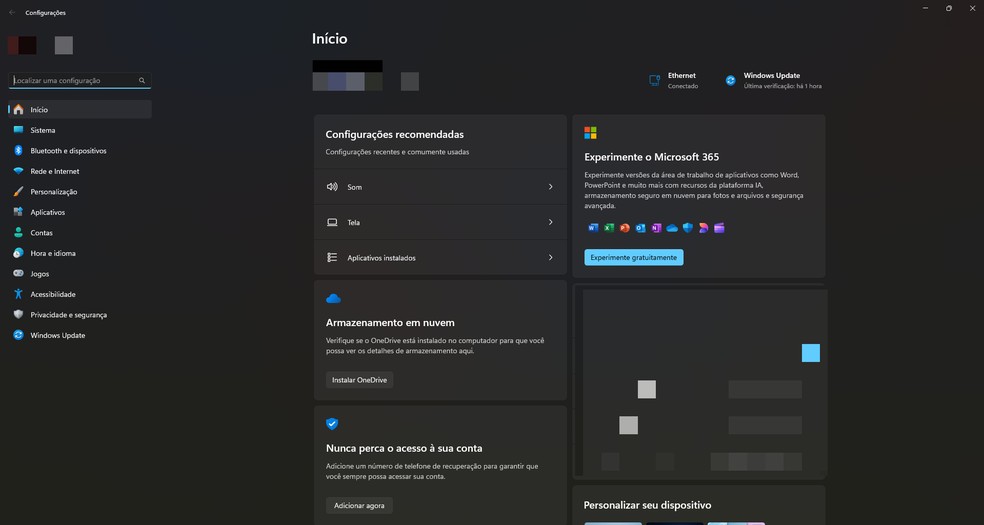
Task: Click the Experimente o Microsoft 365 heading
Action: [x=651, y=157]
